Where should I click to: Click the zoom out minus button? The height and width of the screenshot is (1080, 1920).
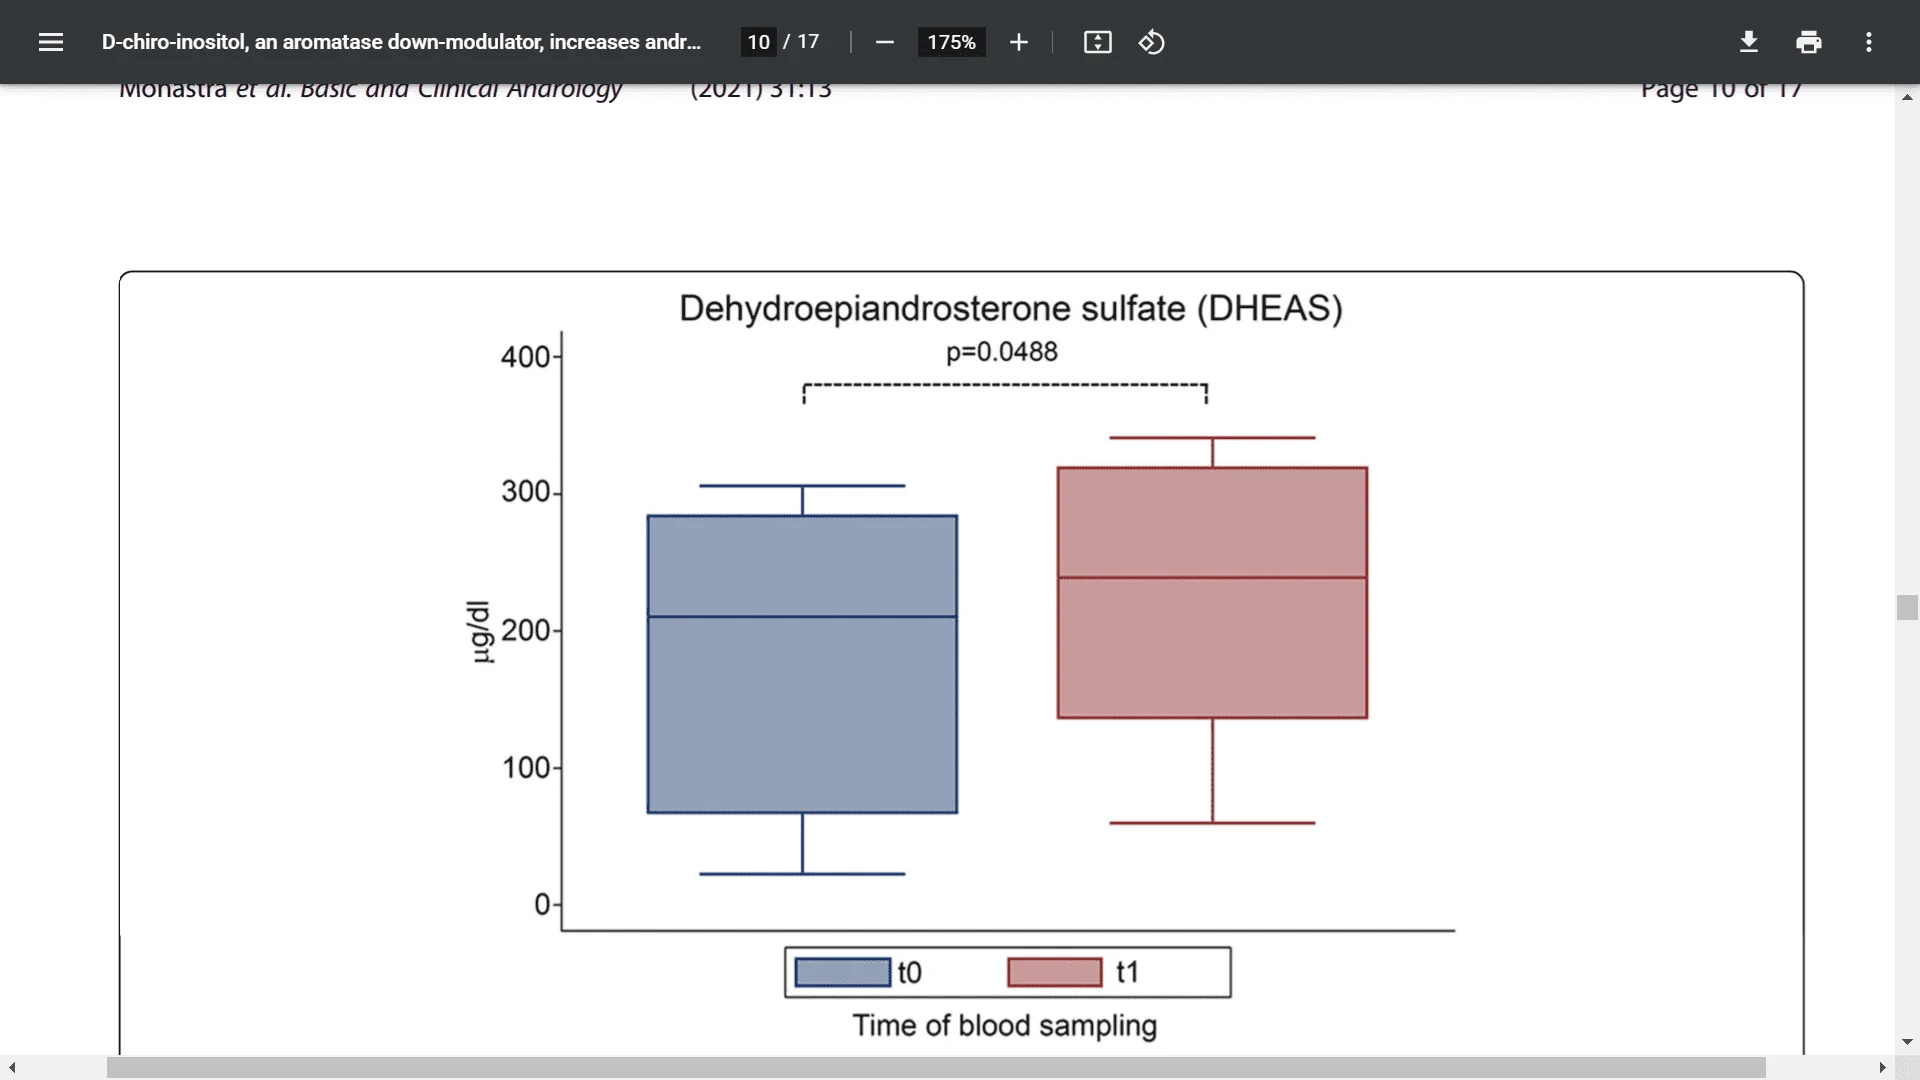click(884, 42)
